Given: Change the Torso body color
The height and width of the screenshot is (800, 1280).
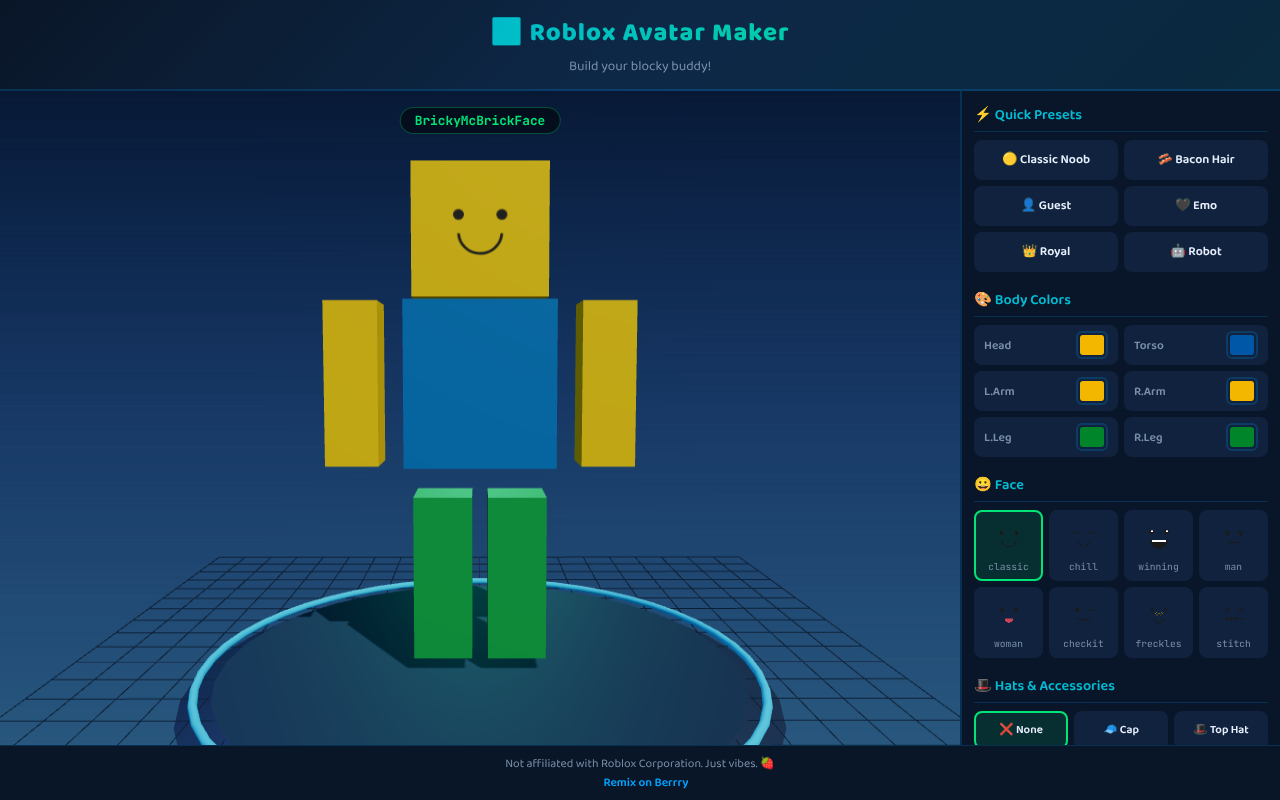Looking at the screenshot, I should (1241, 344).
